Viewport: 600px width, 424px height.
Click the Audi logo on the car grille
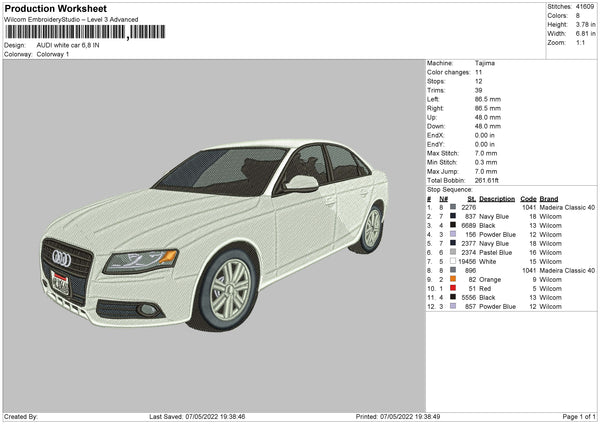(60, 258)
